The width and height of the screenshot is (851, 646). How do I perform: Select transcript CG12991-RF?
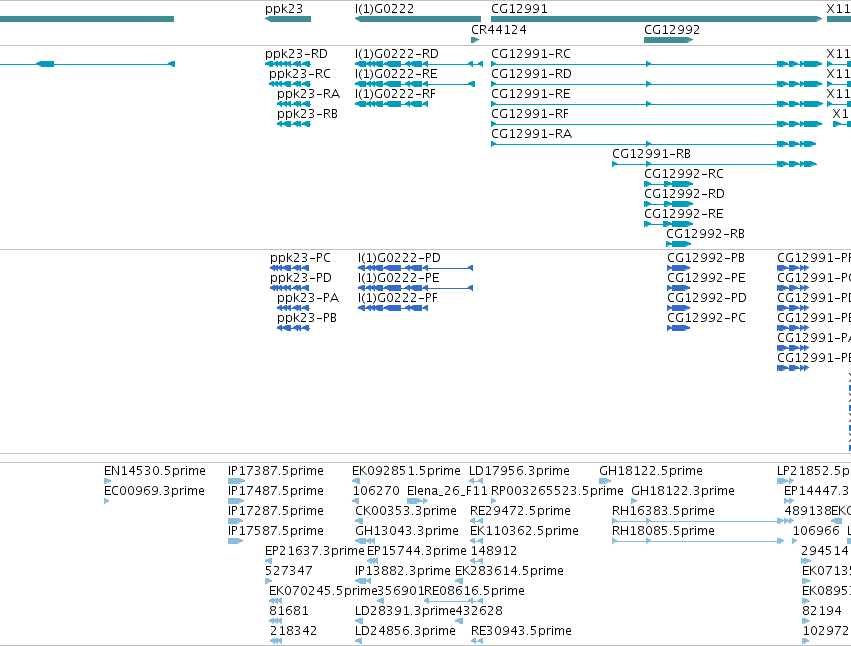pyautogui.click(x=657, y=124)
